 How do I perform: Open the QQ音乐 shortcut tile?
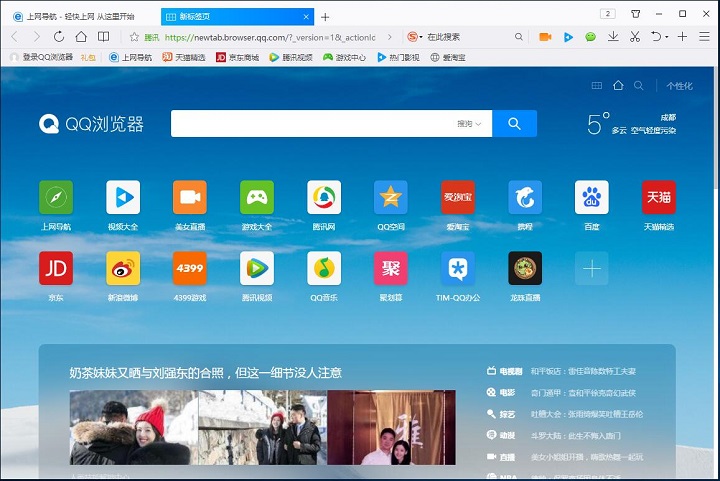324,268
